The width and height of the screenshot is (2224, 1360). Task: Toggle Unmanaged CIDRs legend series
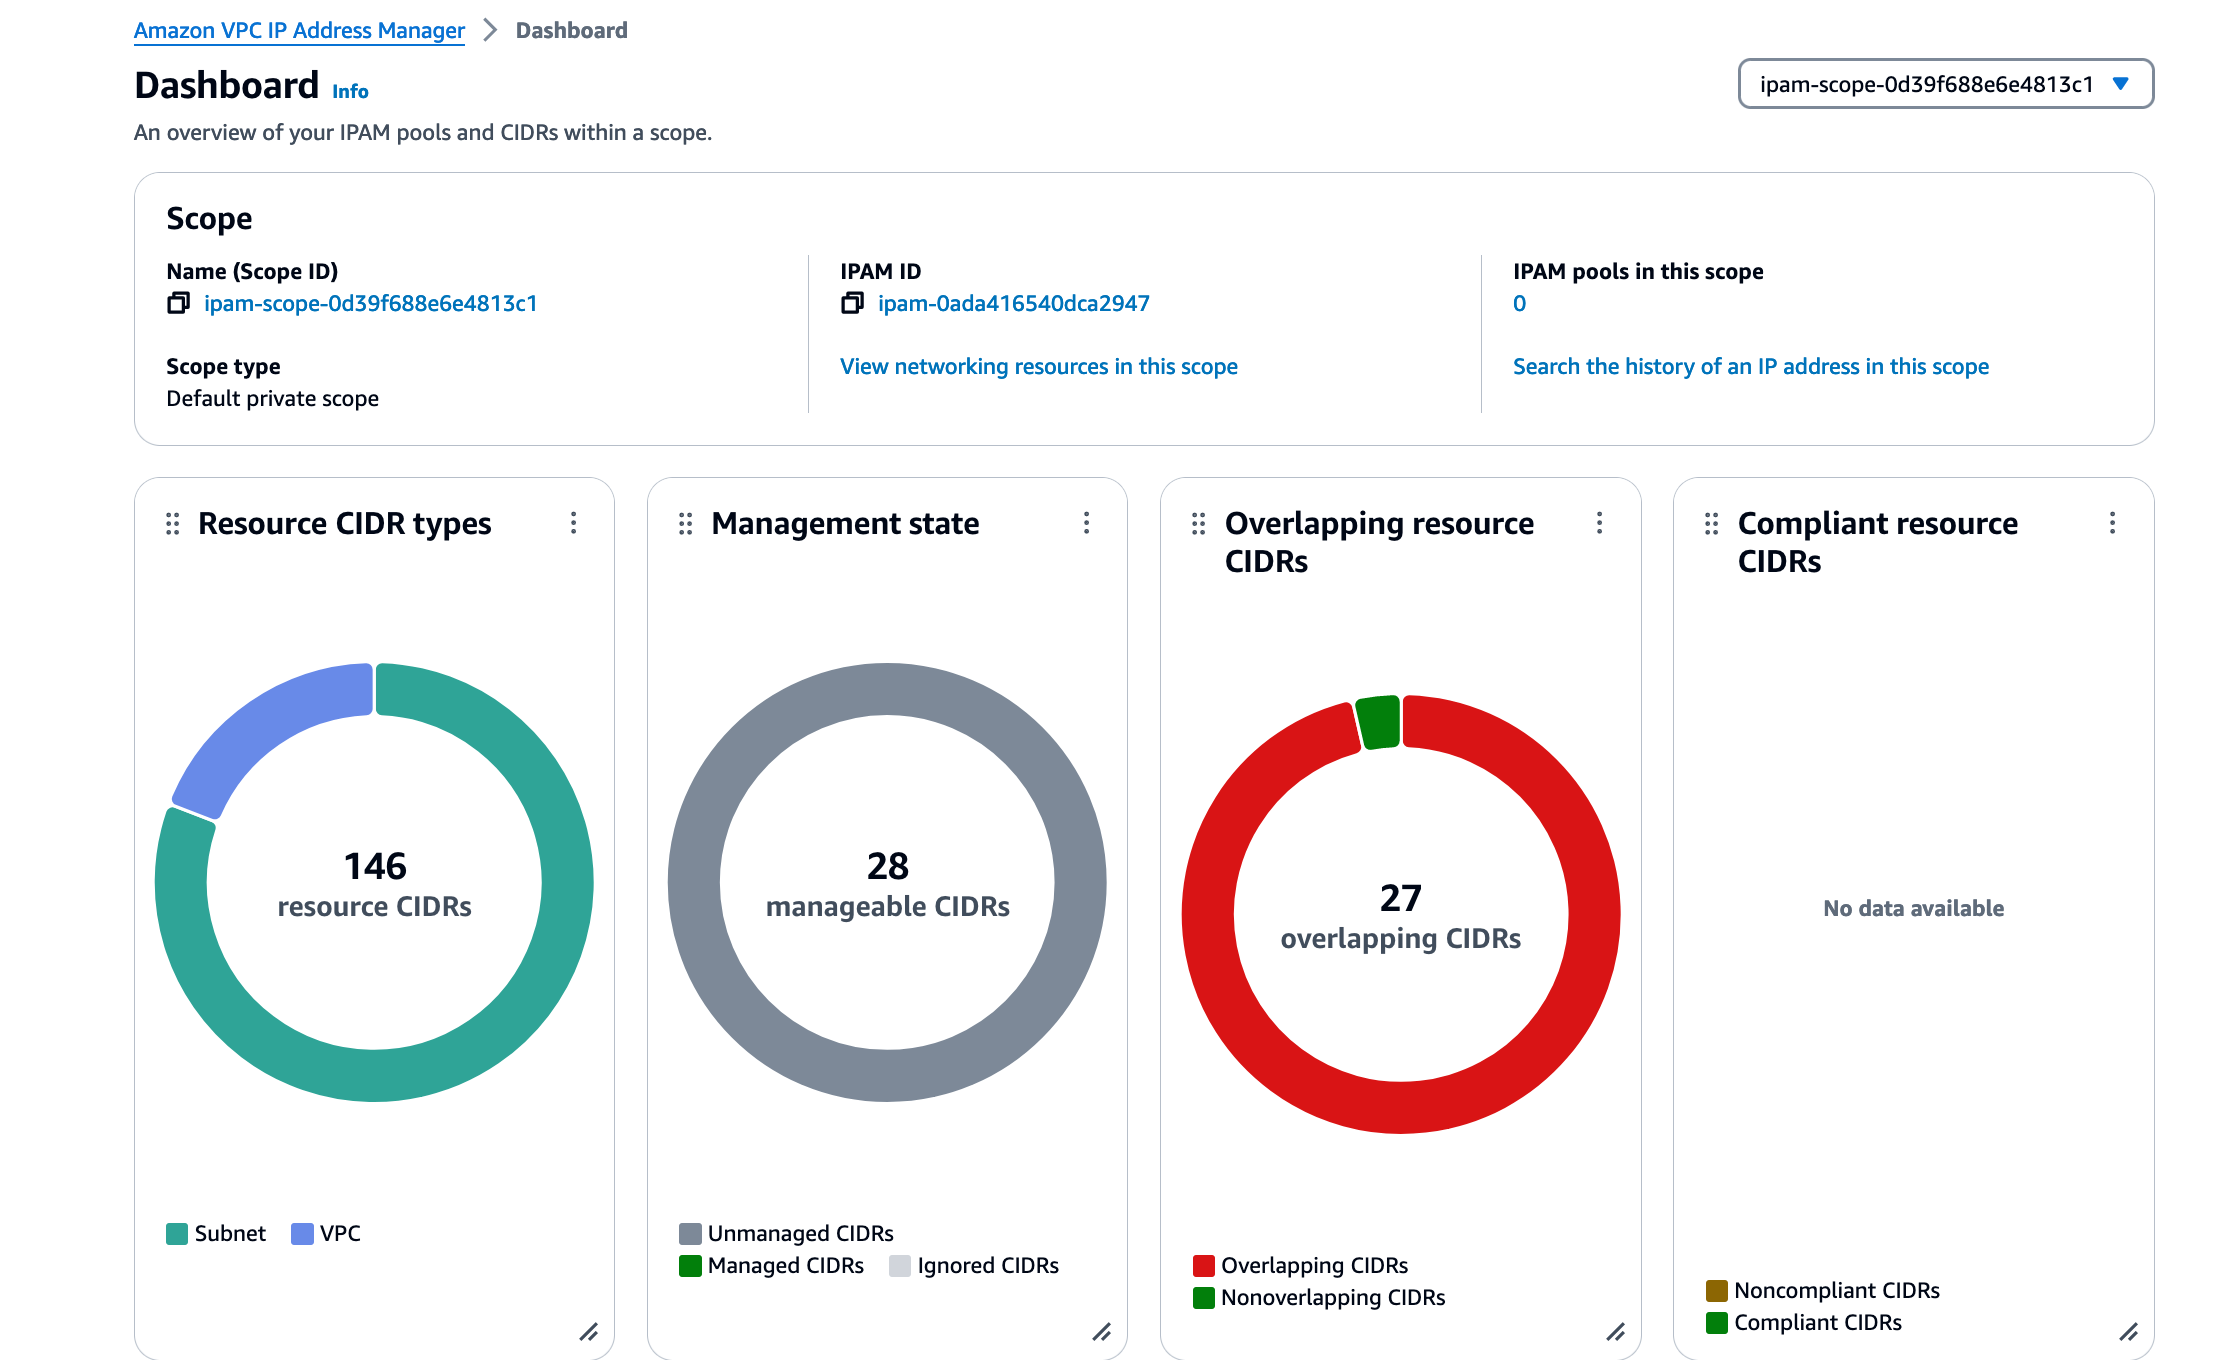[787, 1234]
